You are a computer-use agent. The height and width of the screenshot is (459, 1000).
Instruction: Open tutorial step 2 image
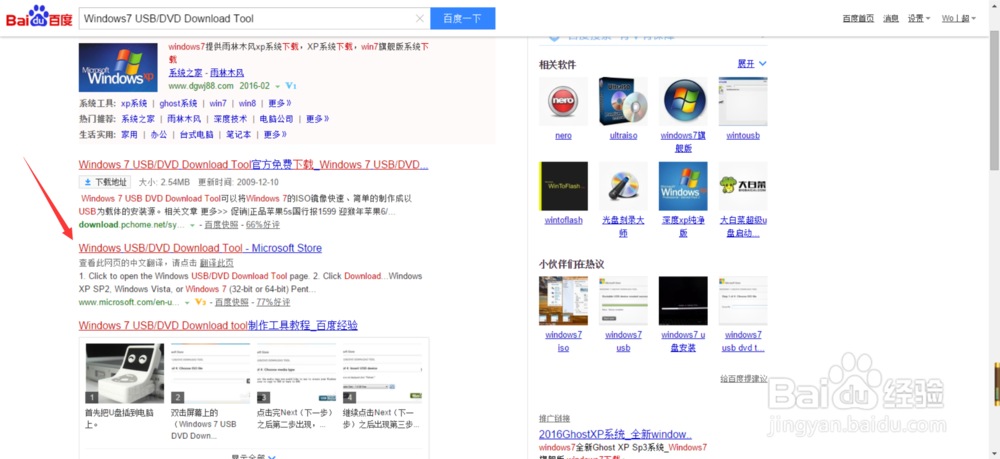click(x=210, y=373)
